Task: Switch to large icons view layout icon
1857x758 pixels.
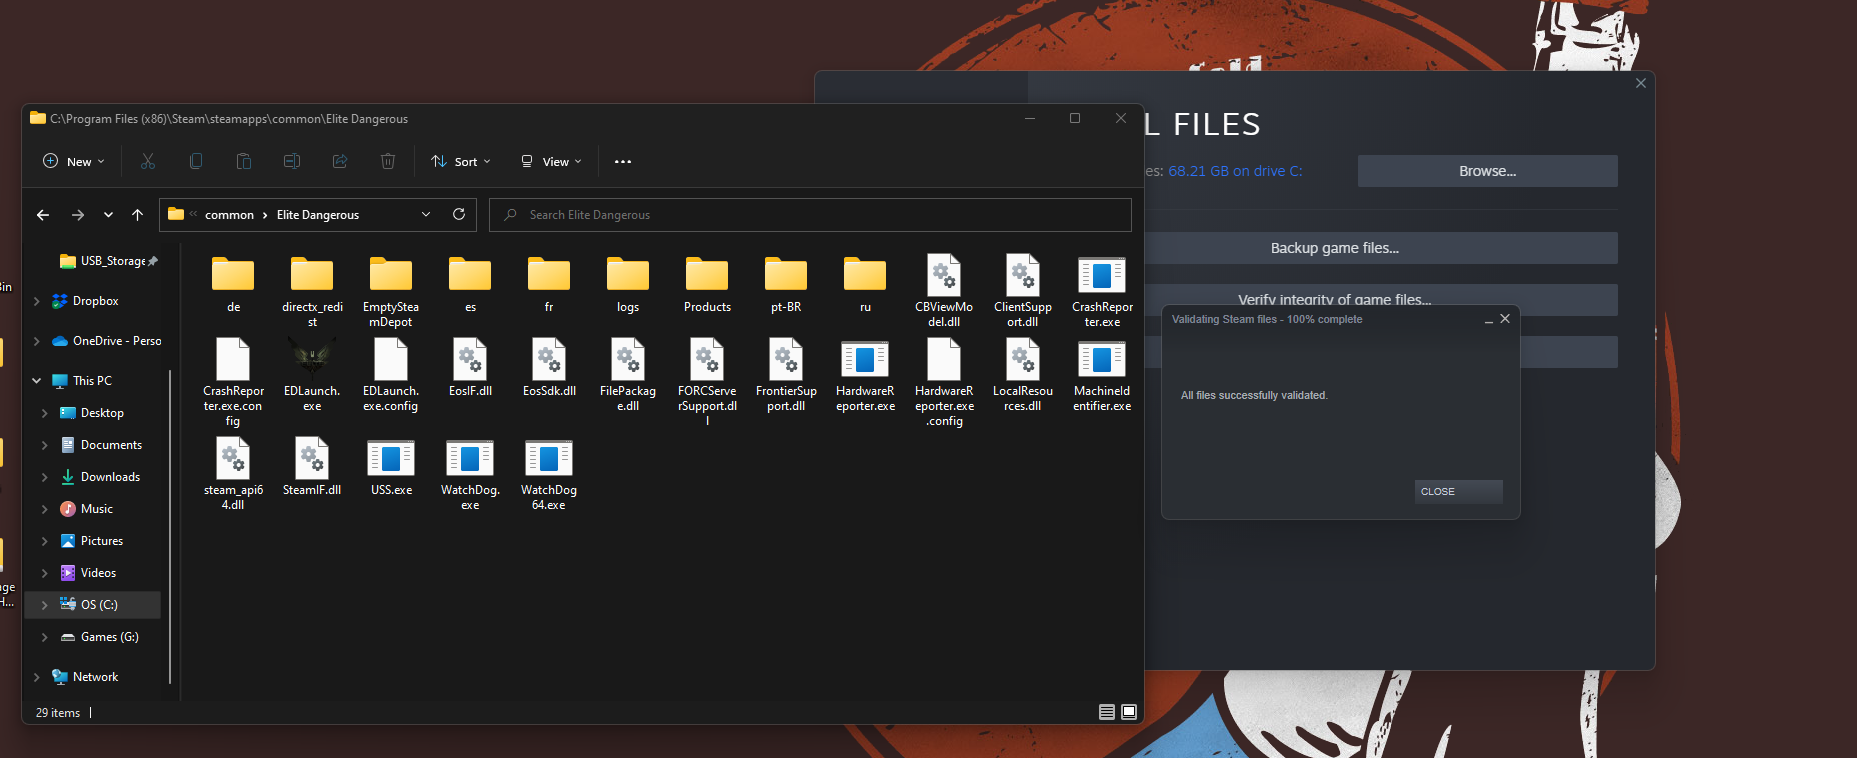Action: click(1129, 712)
